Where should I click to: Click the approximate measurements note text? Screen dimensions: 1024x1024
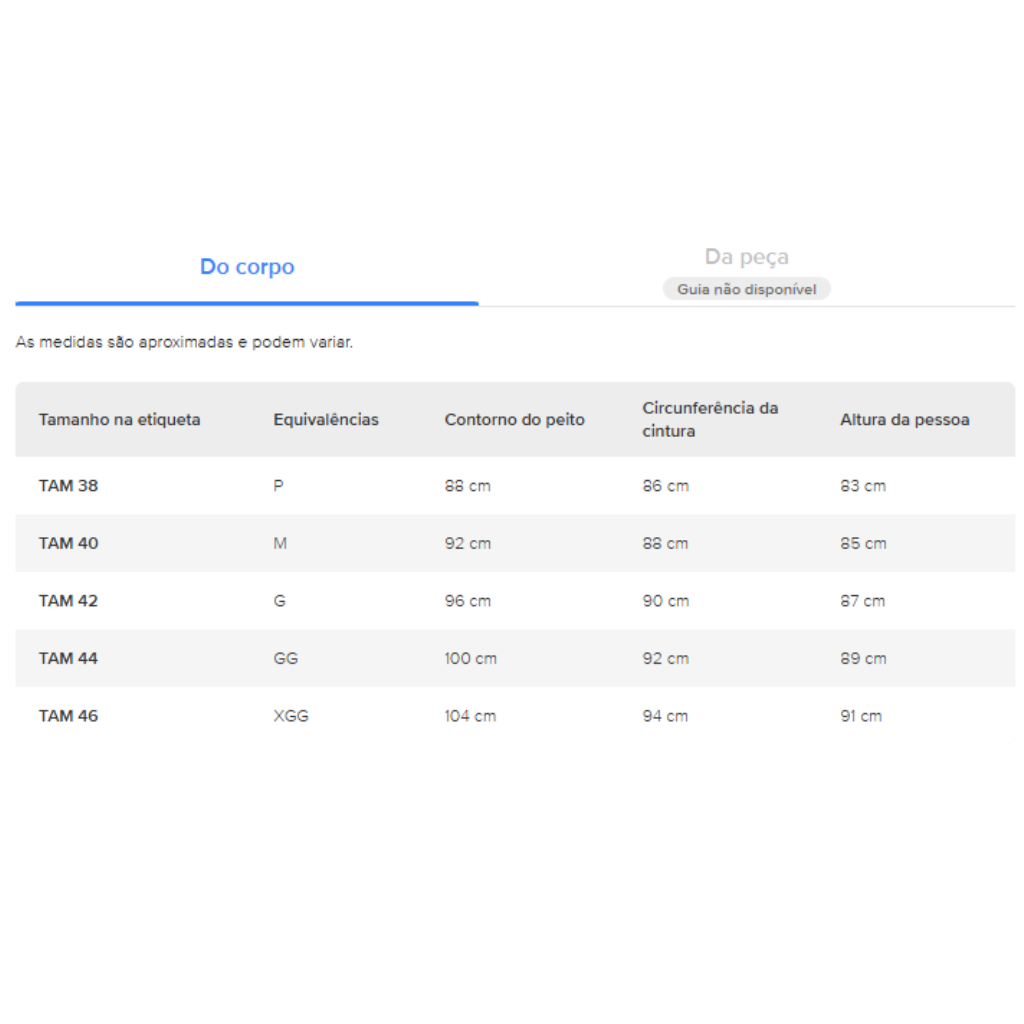coord(184,342)
